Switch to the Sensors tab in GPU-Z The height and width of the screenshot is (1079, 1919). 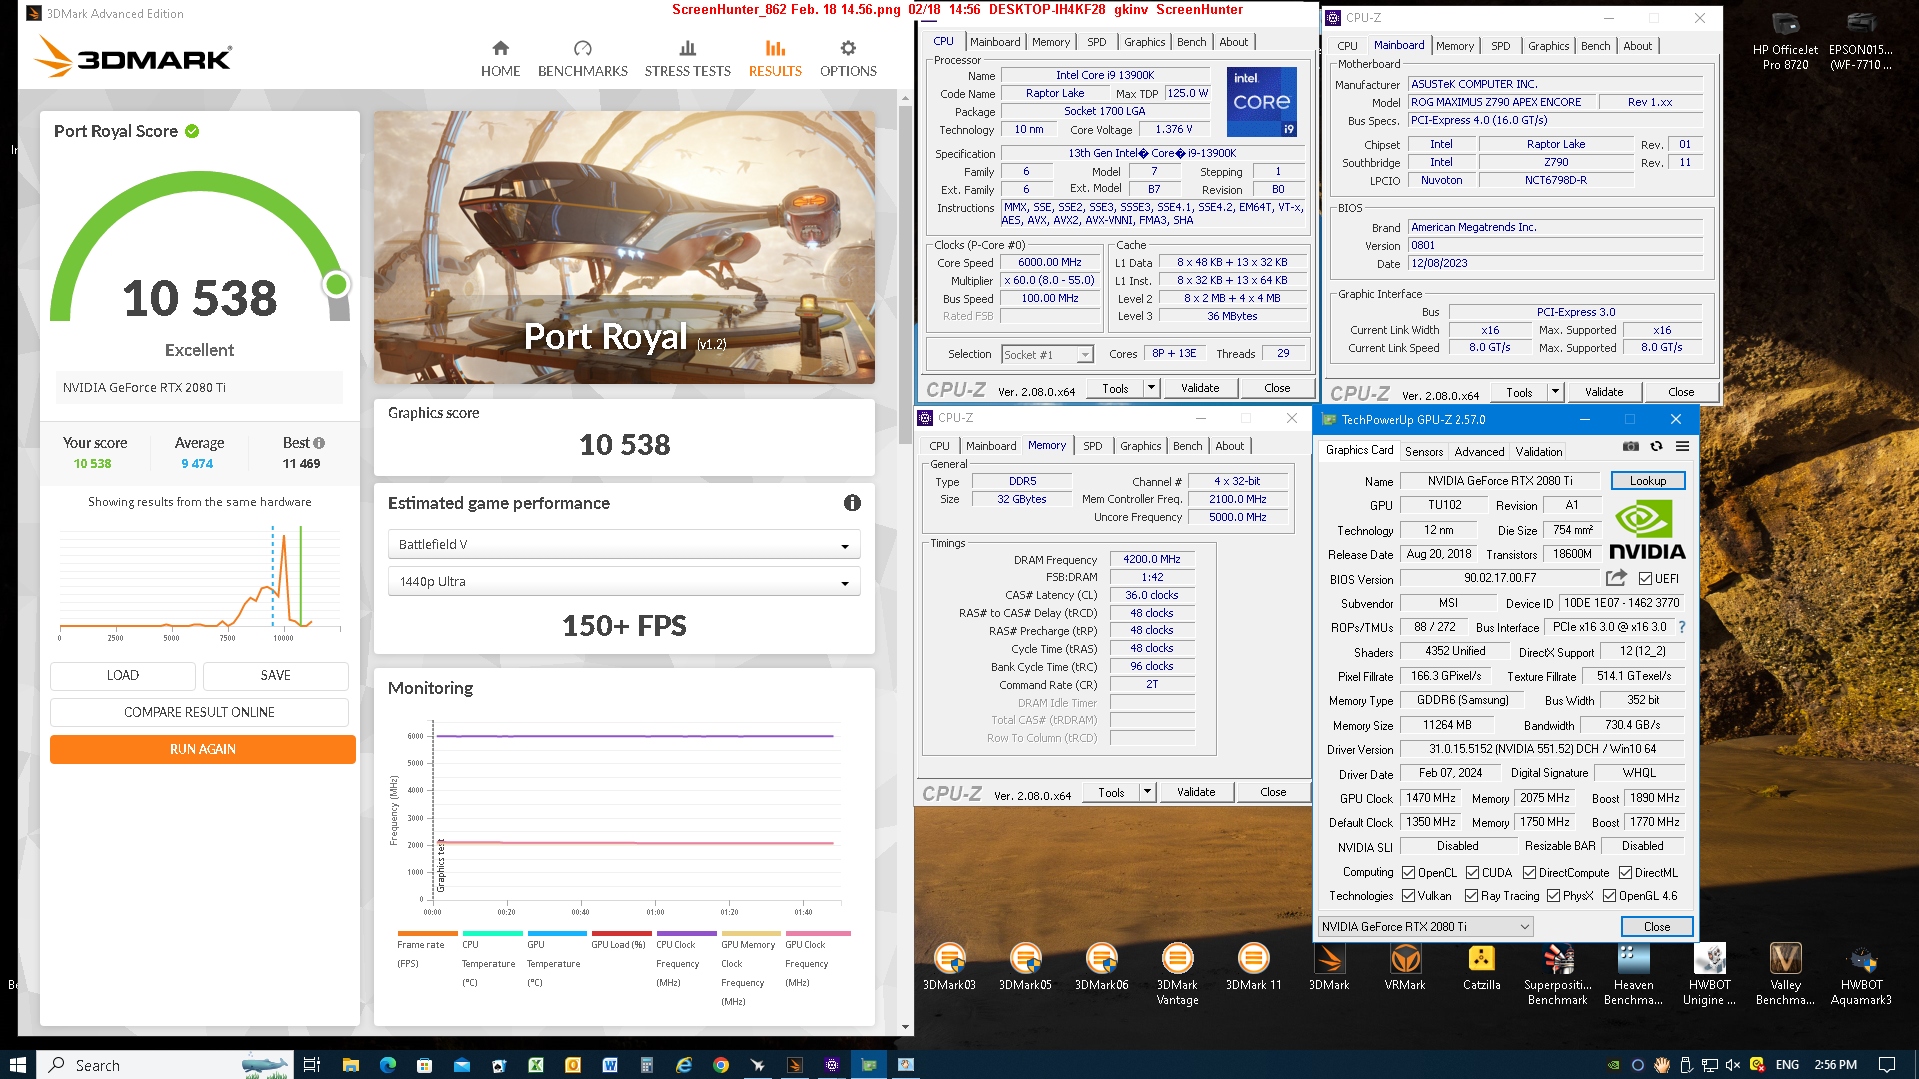point(1423,452)
